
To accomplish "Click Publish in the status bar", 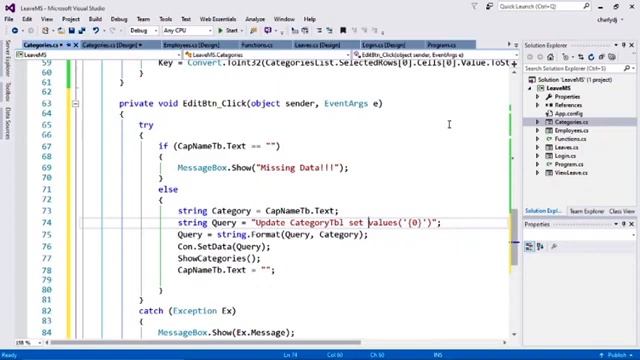I will 617,355.
